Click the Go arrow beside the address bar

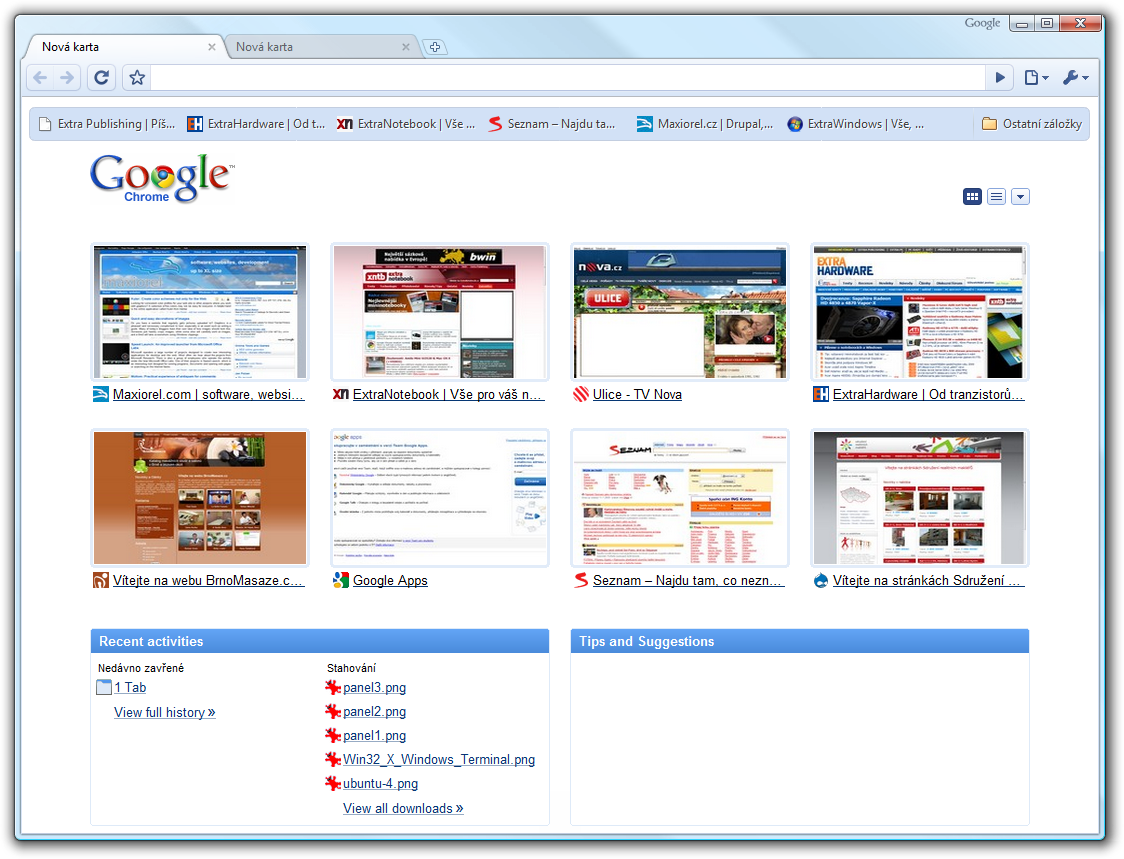click(x=1000, y=77)
